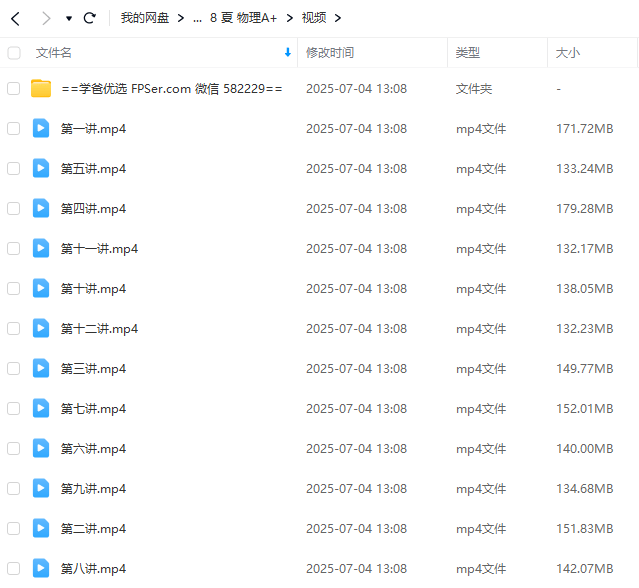
Task: Click the 171.72MB size value
Action: tap(585, 129)
